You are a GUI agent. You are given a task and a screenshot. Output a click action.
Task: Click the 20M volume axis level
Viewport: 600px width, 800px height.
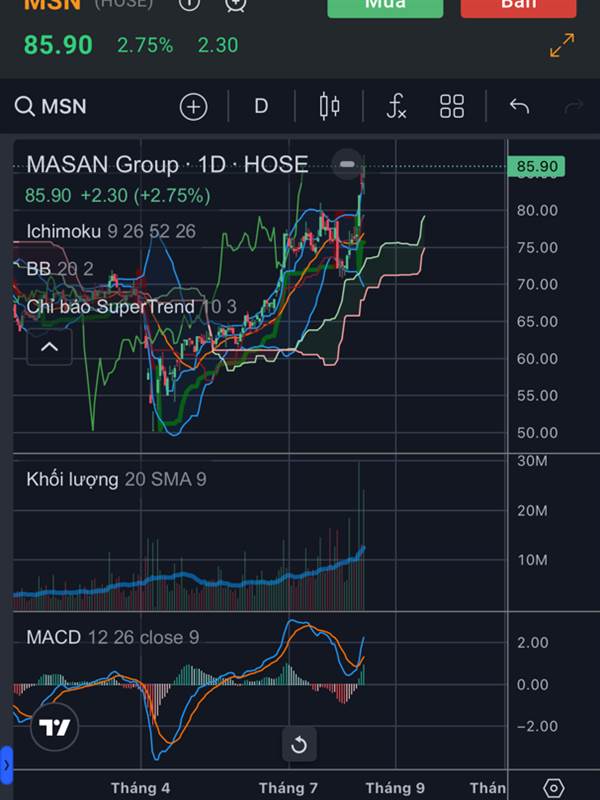(532, 511)
